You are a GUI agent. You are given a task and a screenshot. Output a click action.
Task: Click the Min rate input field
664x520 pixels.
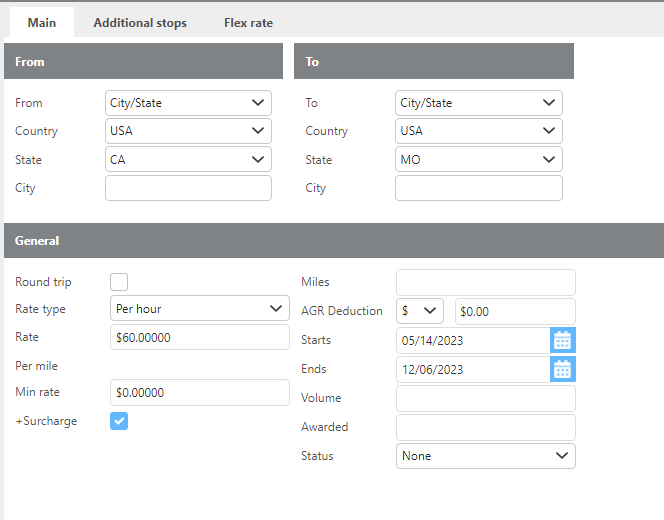tap(197, 393)
